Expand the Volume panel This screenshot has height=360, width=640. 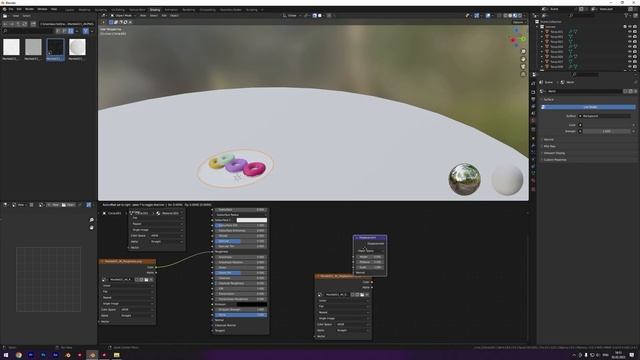549,140
